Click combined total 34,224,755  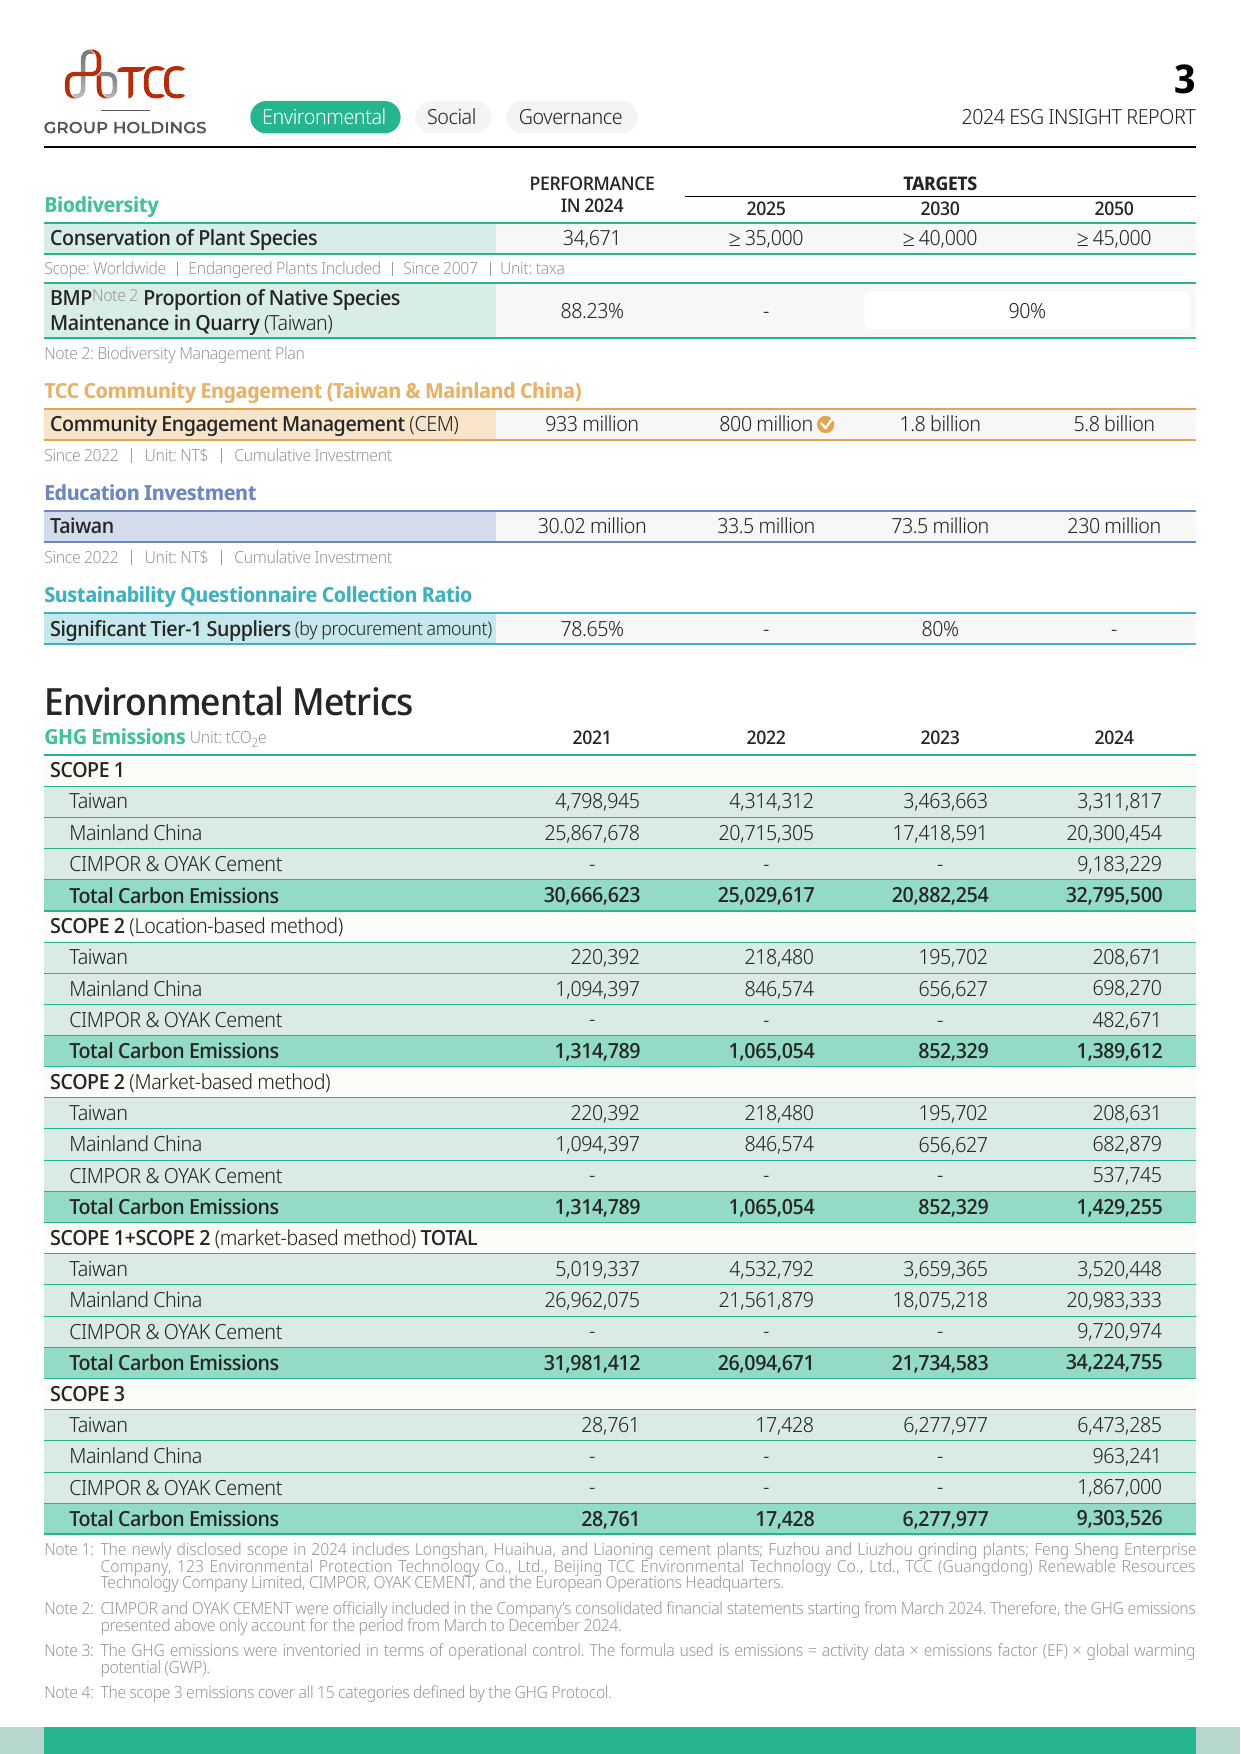[1114, 1363]
